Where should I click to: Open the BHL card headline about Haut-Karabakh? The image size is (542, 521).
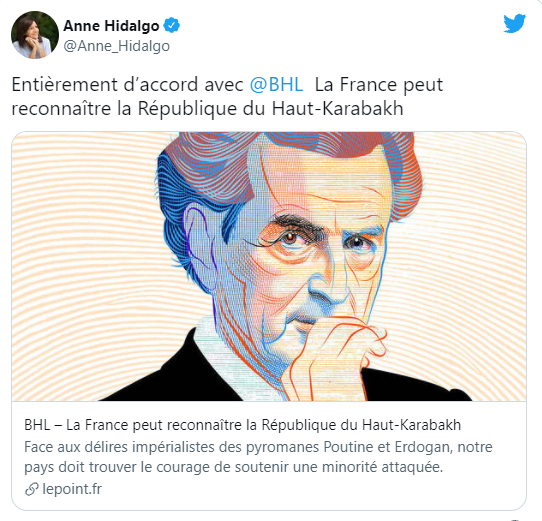(x=242, y=425)
